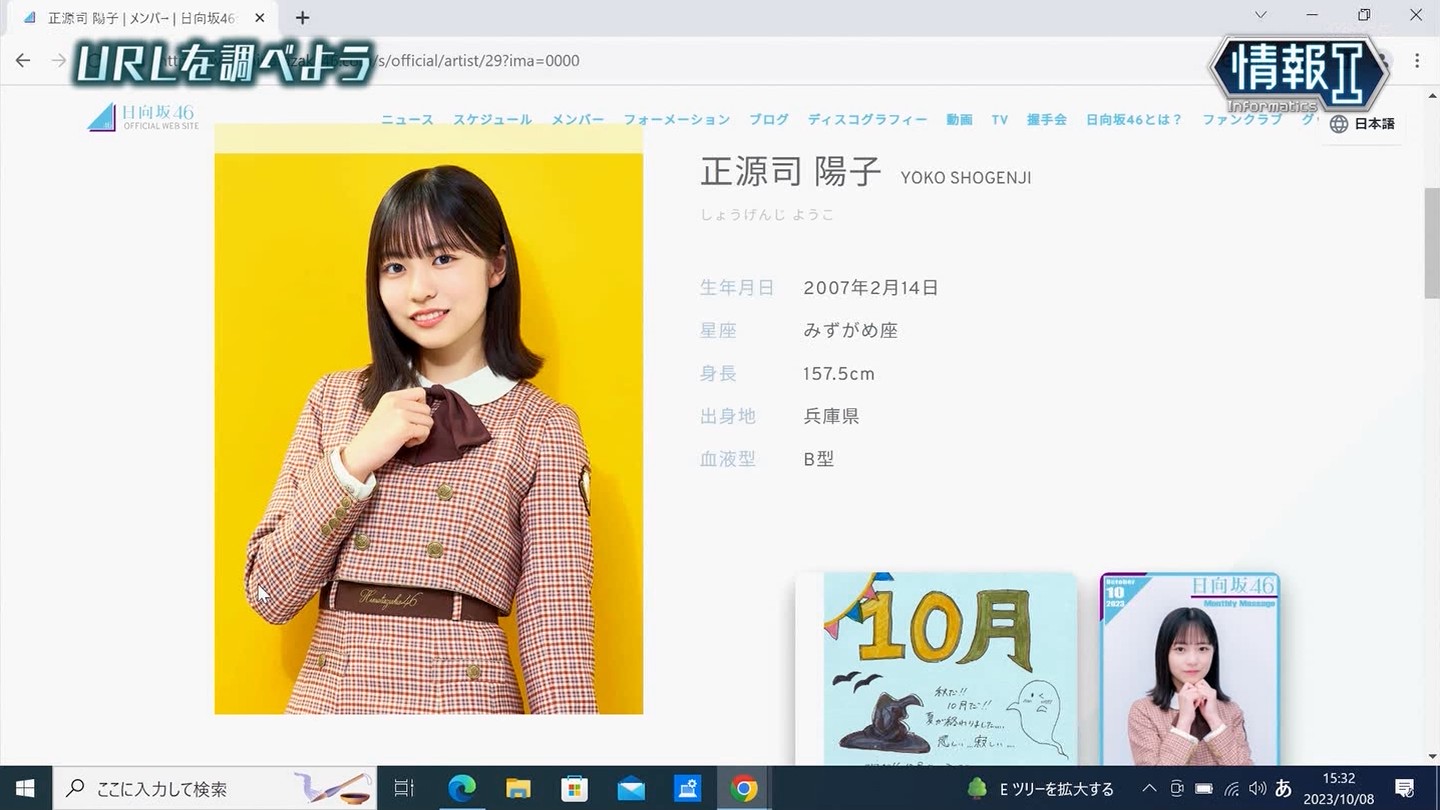Open Microsoft Store from the taskbar
Viewport: 1440px width, 810px height.
(x=574, y=789)
